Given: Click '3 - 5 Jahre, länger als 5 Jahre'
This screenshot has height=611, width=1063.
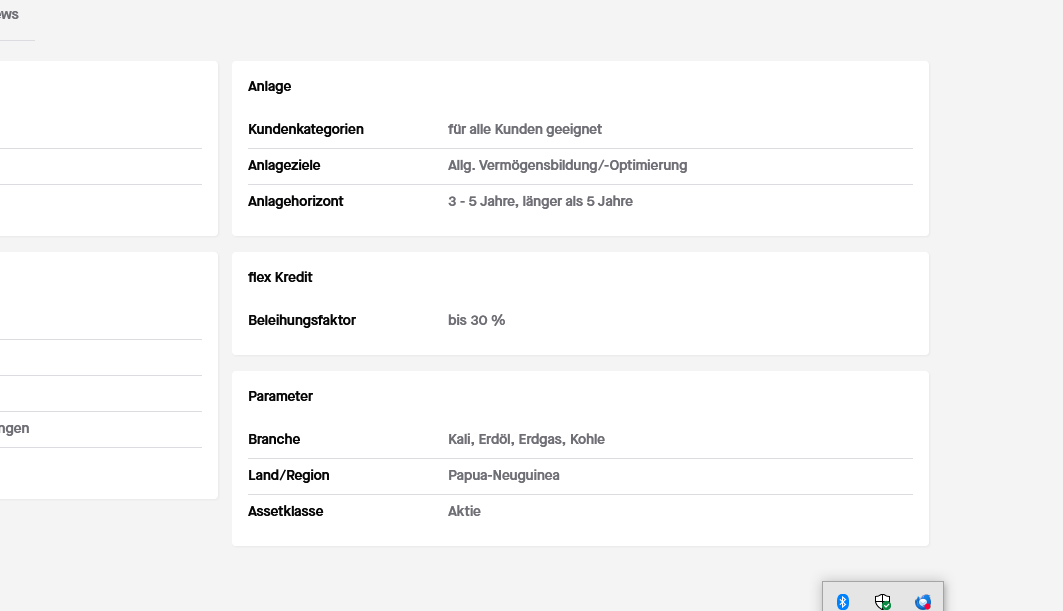Looking at the screenshot, I should tap(540, 201).
